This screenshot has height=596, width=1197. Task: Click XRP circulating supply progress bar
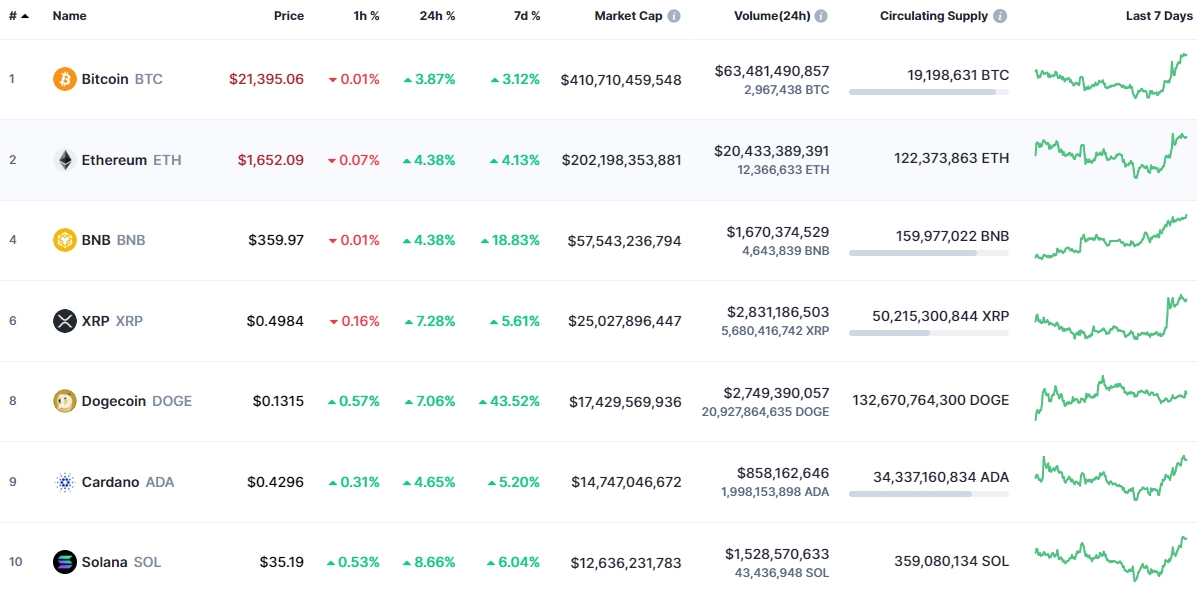click(928, 333)
